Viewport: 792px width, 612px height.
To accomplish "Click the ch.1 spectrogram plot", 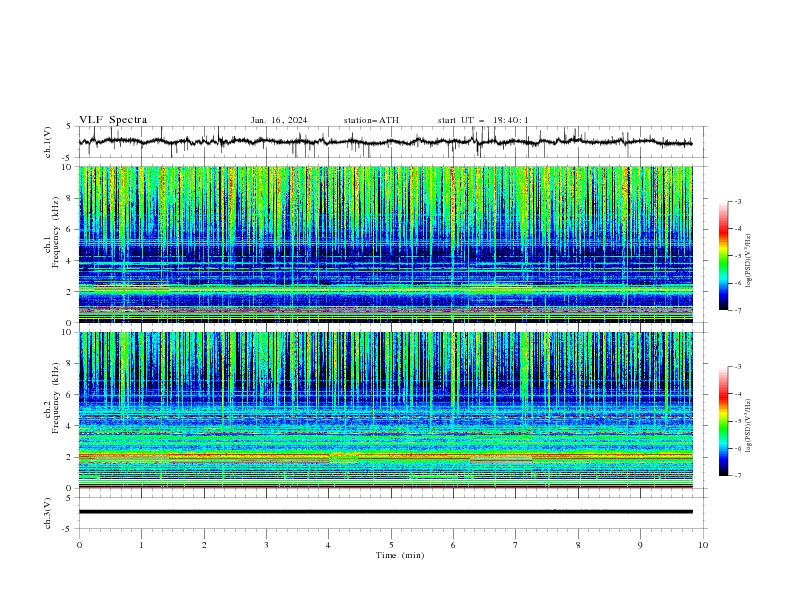I will (385, 244).
